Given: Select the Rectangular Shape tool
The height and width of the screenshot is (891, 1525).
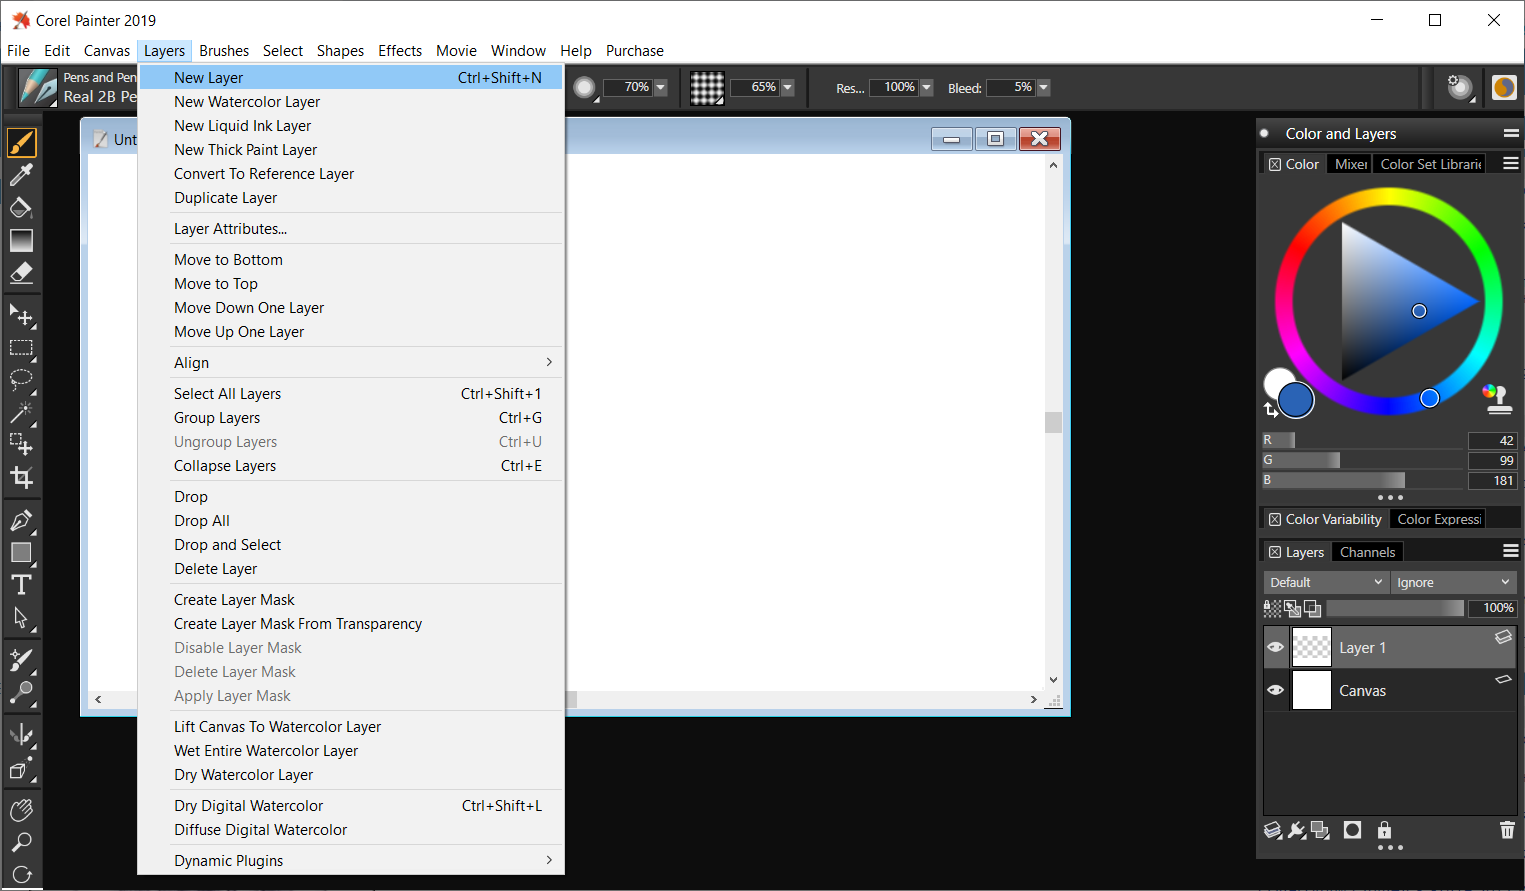Looking at the screenshot, I should tap(21, 552).
